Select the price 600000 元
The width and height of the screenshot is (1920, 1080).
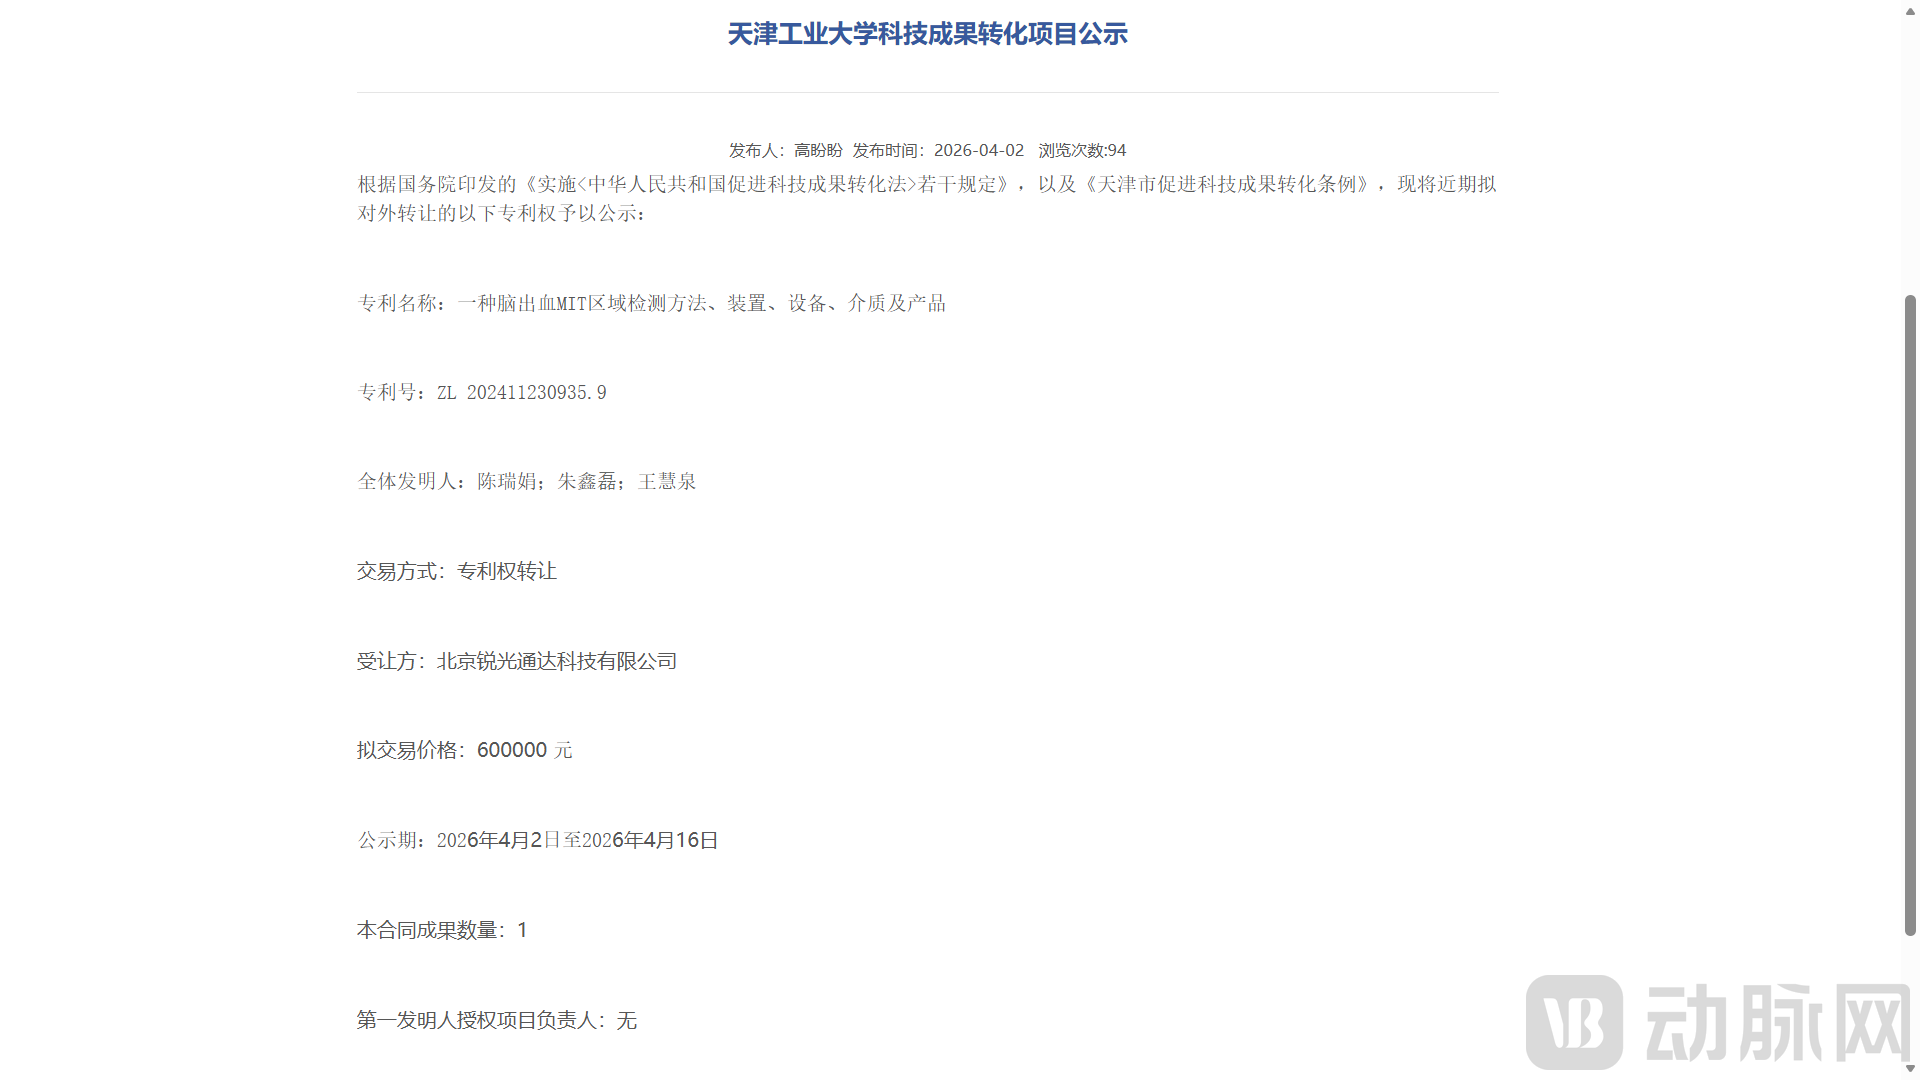526,750
